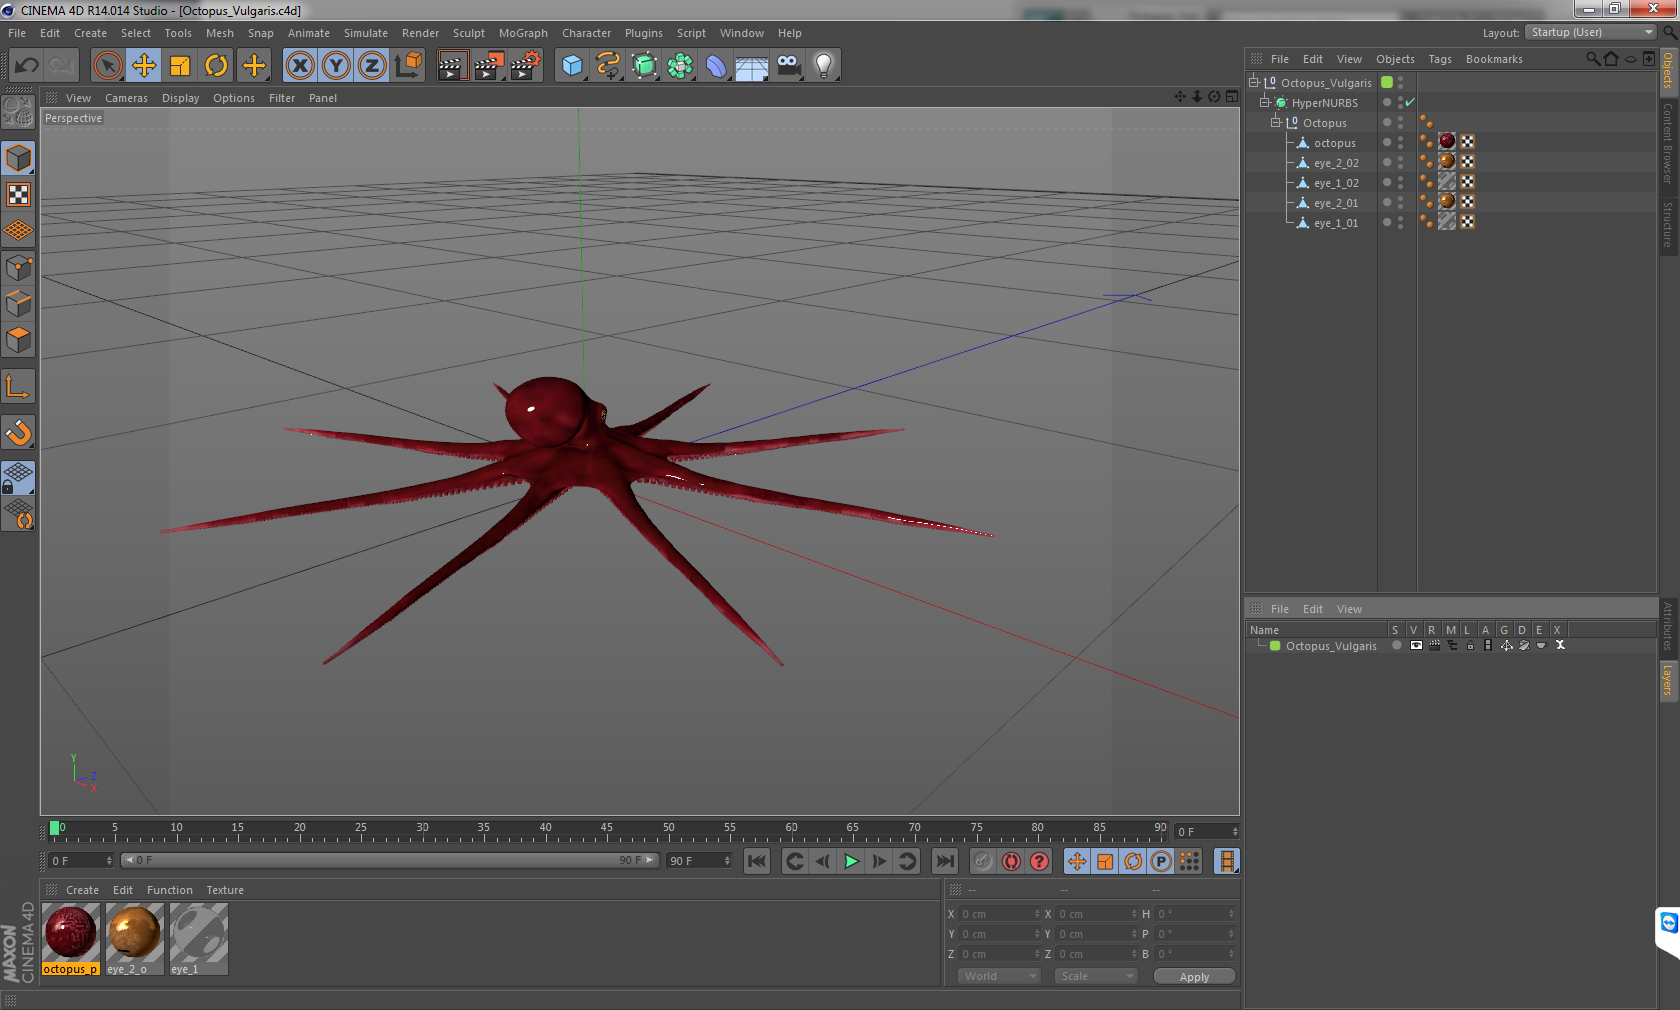
Task: Toggle Y-axis lock button
Action: coord(336,66)
